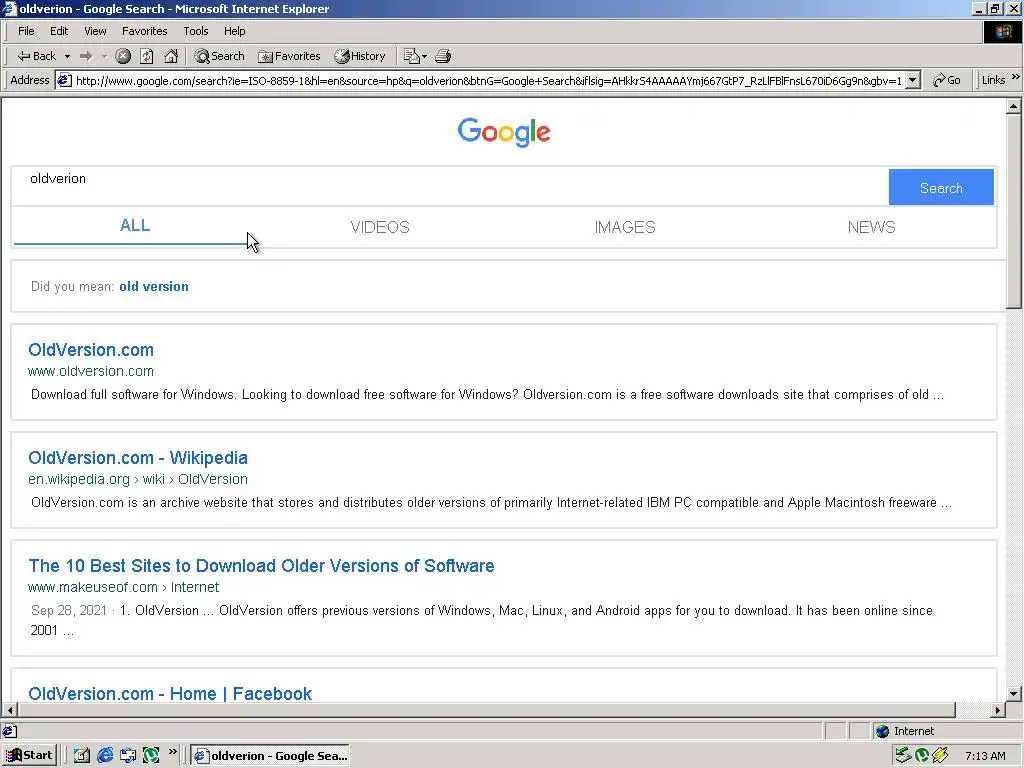The height and width of the screenshot is (768, 1024).
Task: Open the Address bar URL dropdown
Action: [x=913, y=80]
